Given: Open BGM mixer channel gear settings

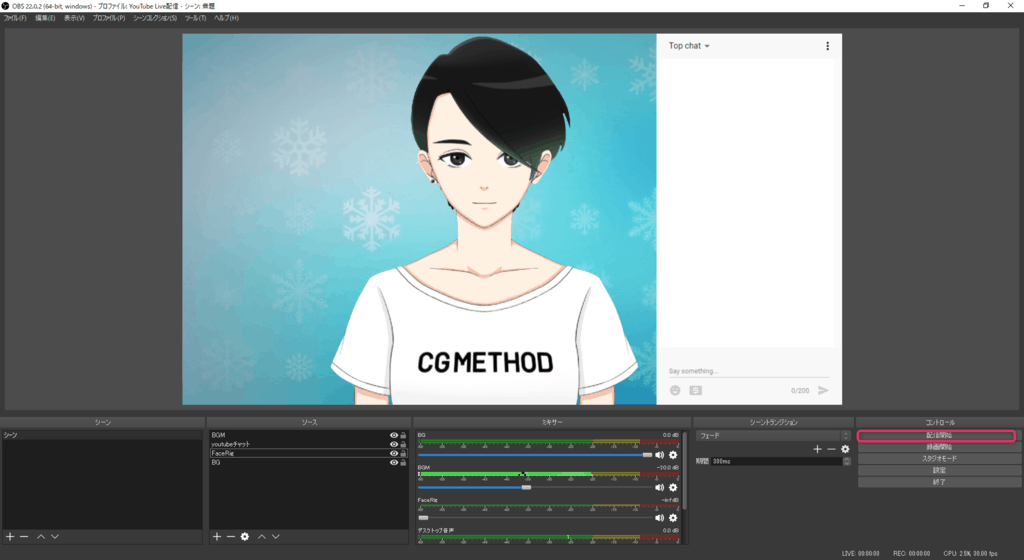Looking at the screenshot, I should tap(673, 487).
